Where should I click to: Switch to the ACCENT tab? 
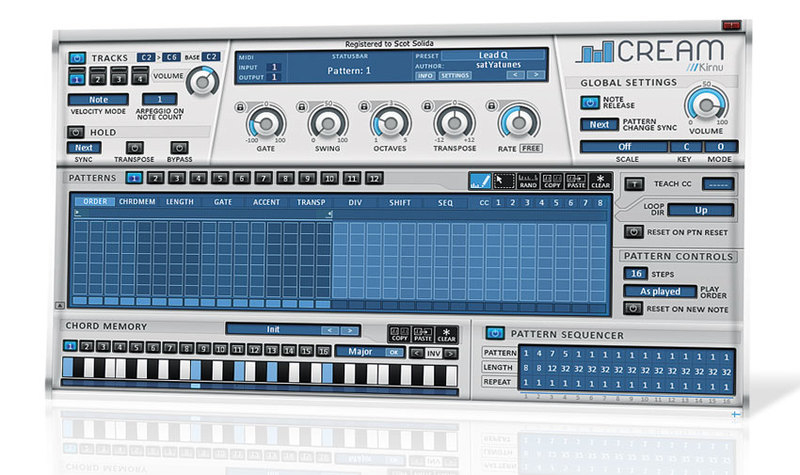[267, 202]
